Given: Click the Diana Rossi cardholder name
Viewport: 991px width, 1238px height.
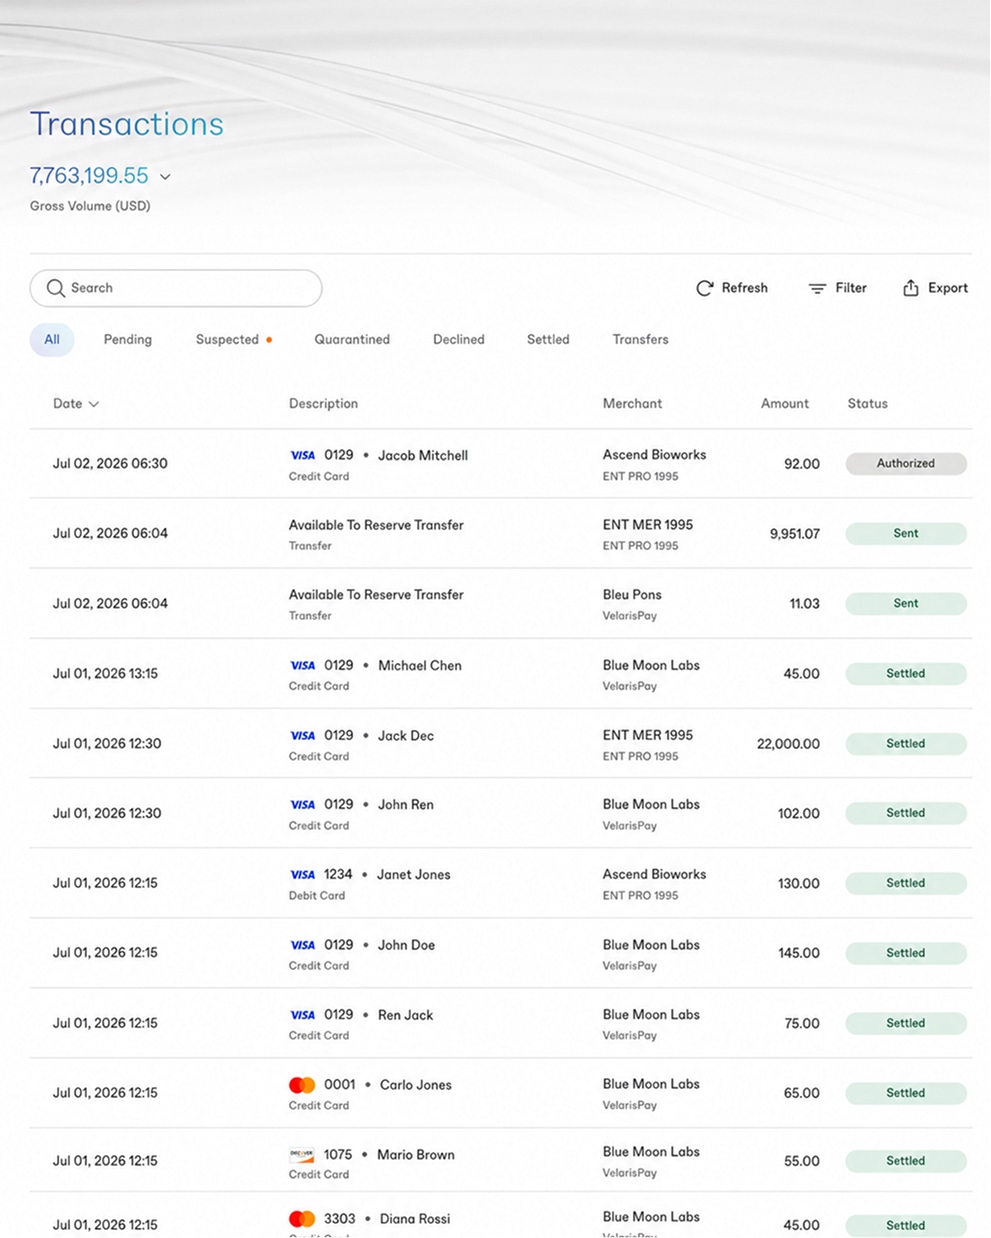Looking at the screenshot, I should tap(415, 1219).
